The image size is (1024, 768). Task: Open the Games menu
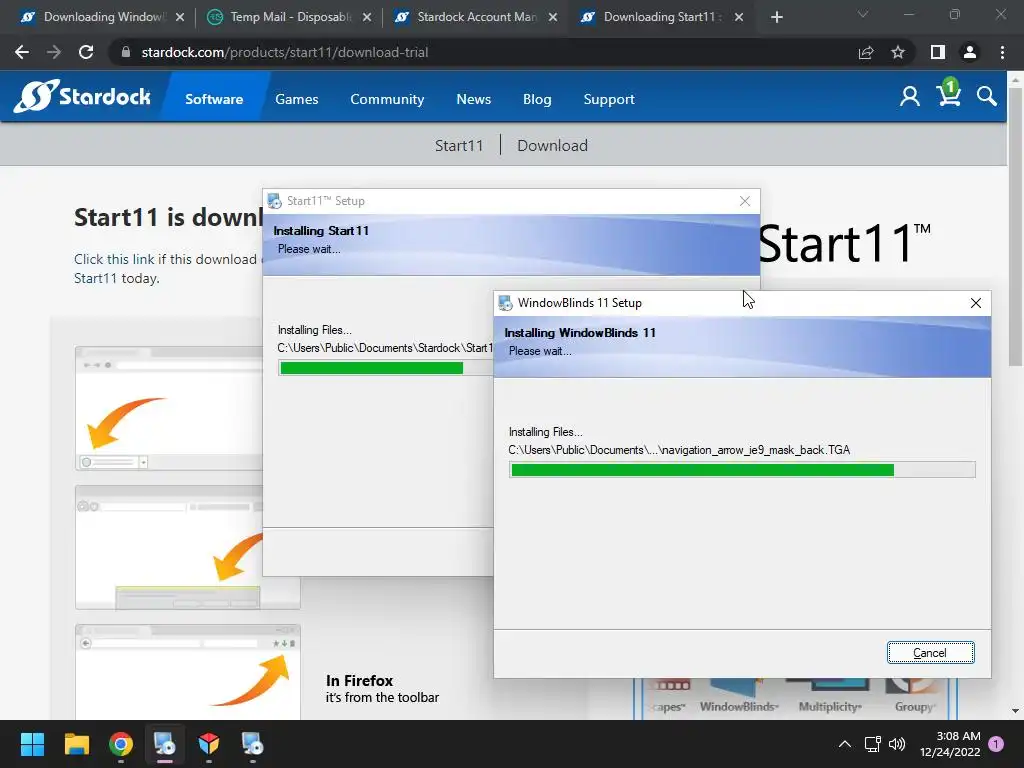click(x=296, y=99)
